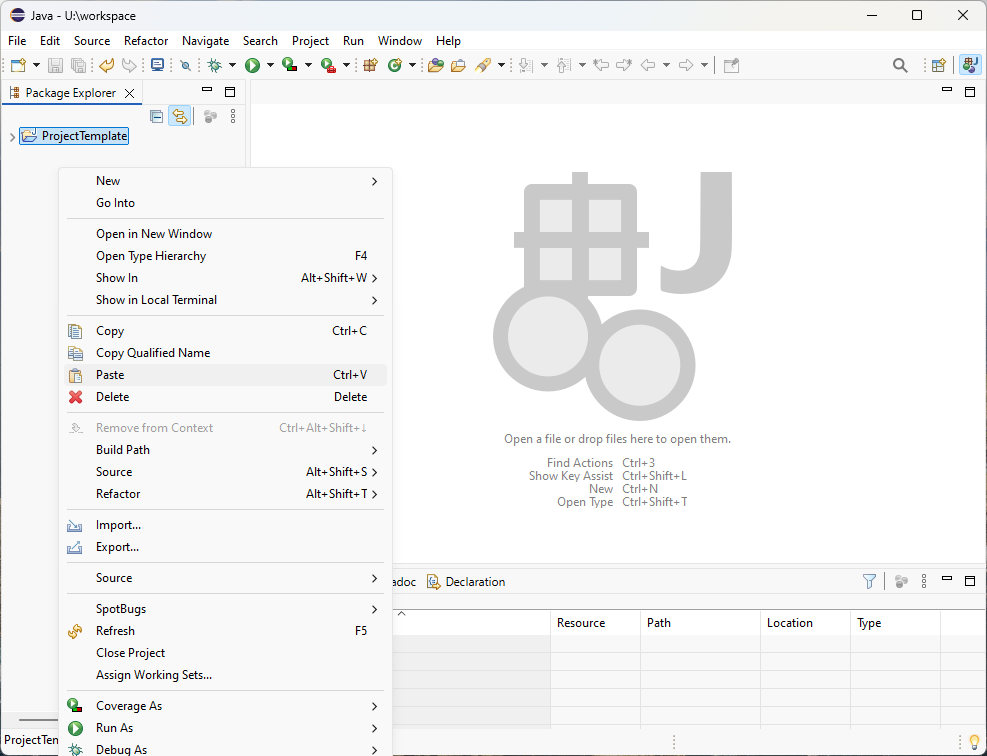
Task: Select Paste from the context menu
Action: [x=110, y=375]
